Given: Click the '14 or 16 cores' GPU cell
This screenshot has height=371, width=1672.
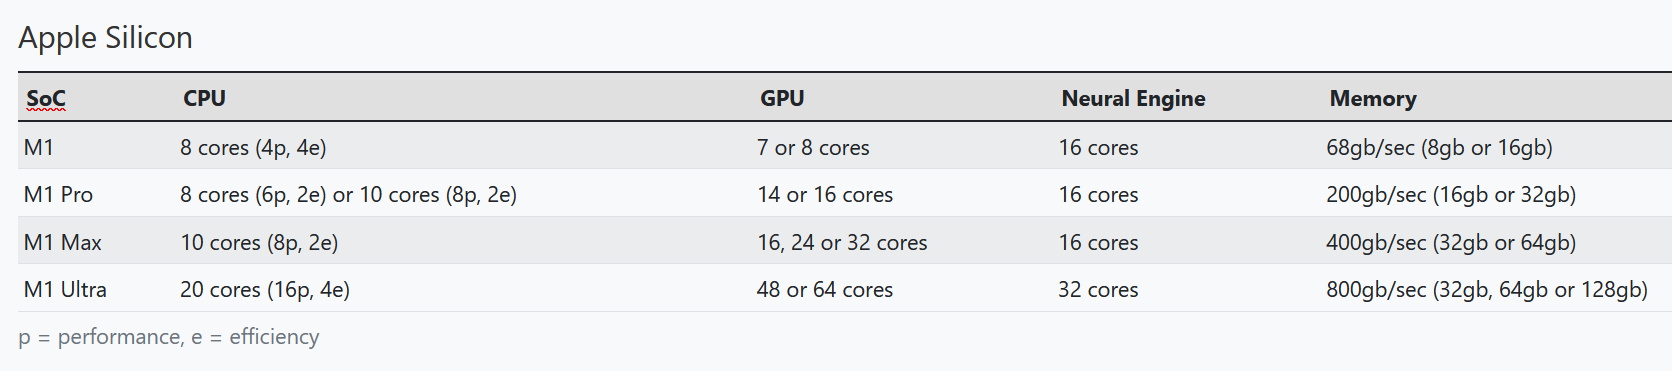Looking at the screenshot, I should pos(825,195).
